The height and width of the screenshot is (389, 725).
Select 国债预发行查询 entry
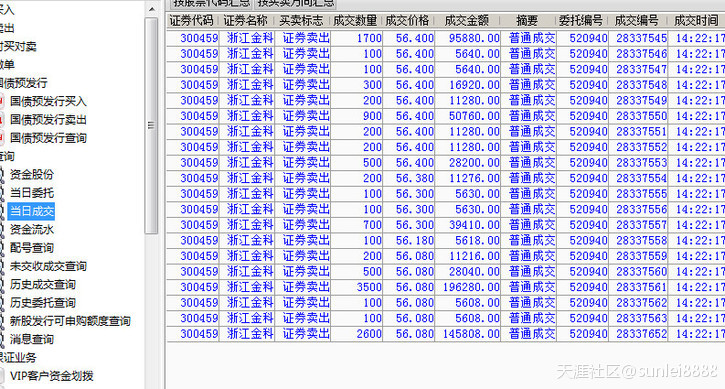[48, 138]
